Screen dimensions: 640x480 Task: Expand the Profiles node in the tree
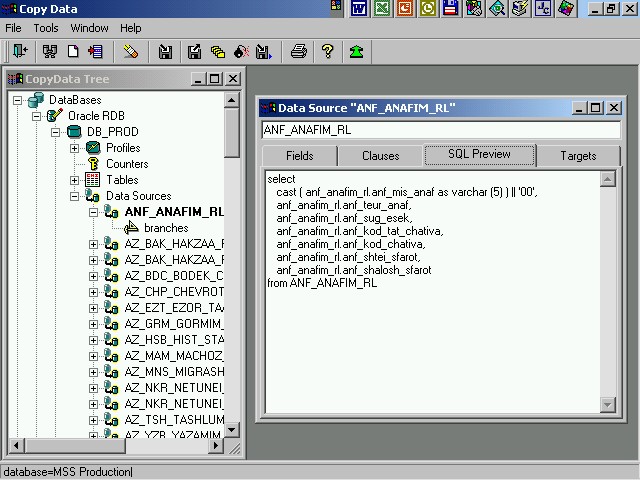coord(75,148)
